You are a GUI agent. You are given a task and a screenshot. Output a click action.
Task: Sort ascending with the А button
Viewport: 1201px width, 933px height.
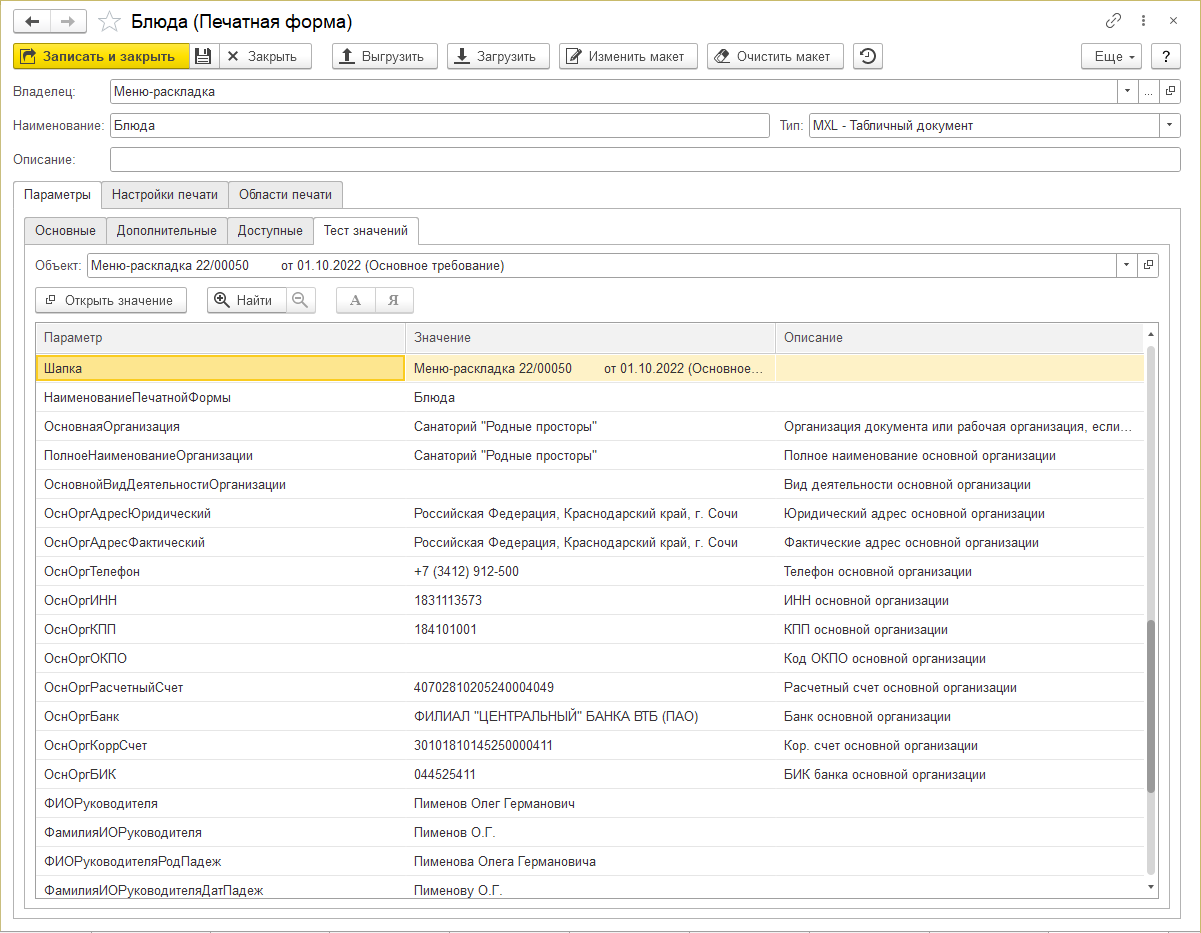point(355,300)
